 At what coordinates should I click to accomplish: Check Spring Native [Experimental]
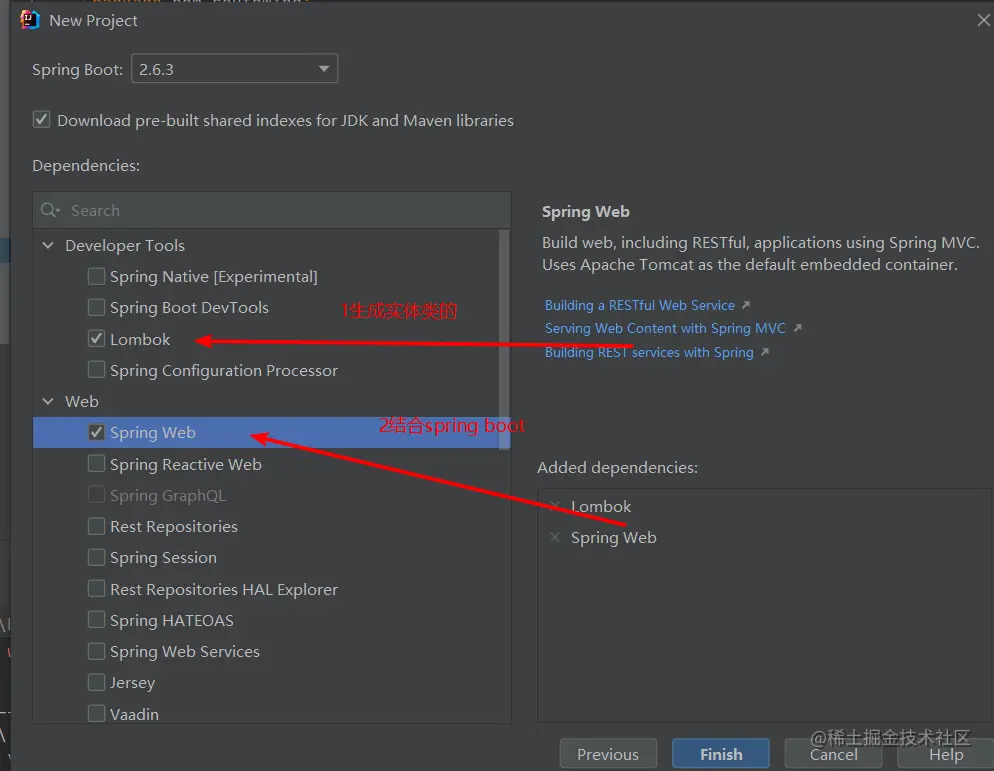[x=96, y=276]
